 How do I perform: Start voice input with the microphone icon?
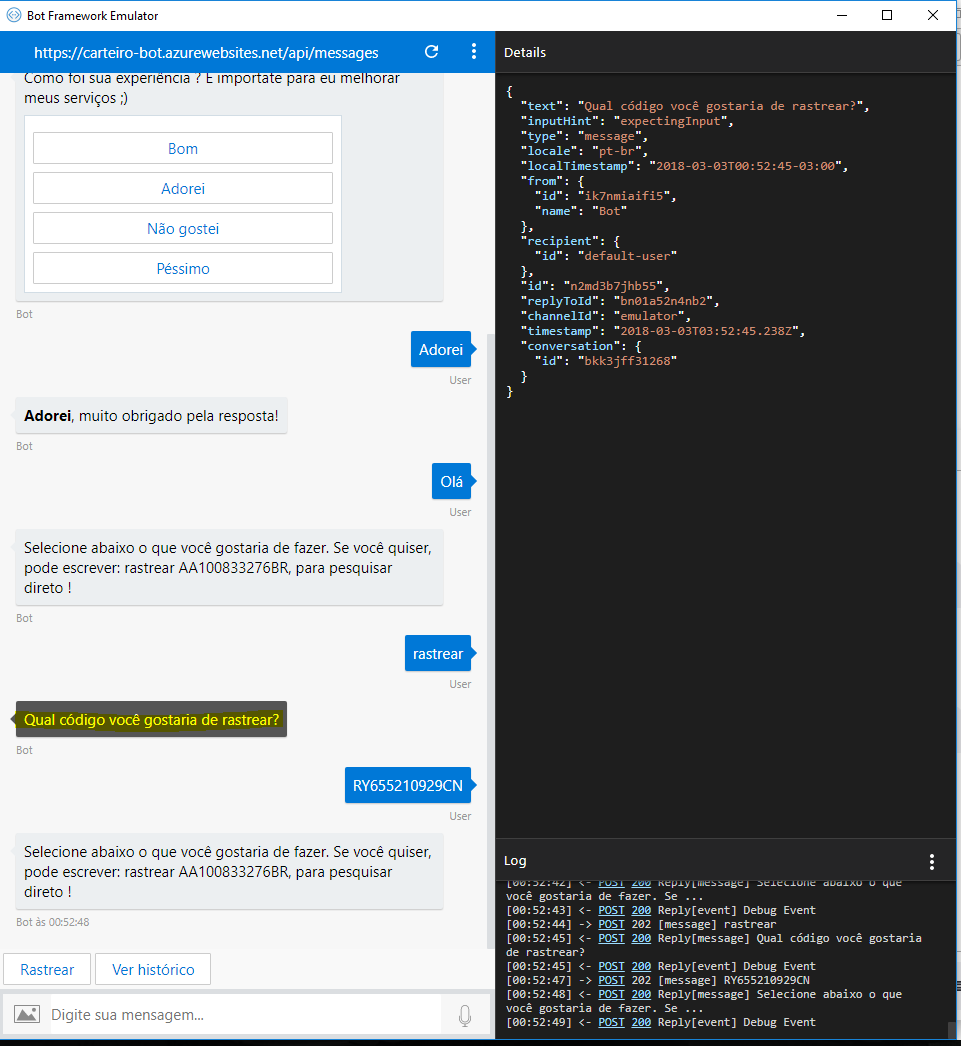tap(464, 1014)
